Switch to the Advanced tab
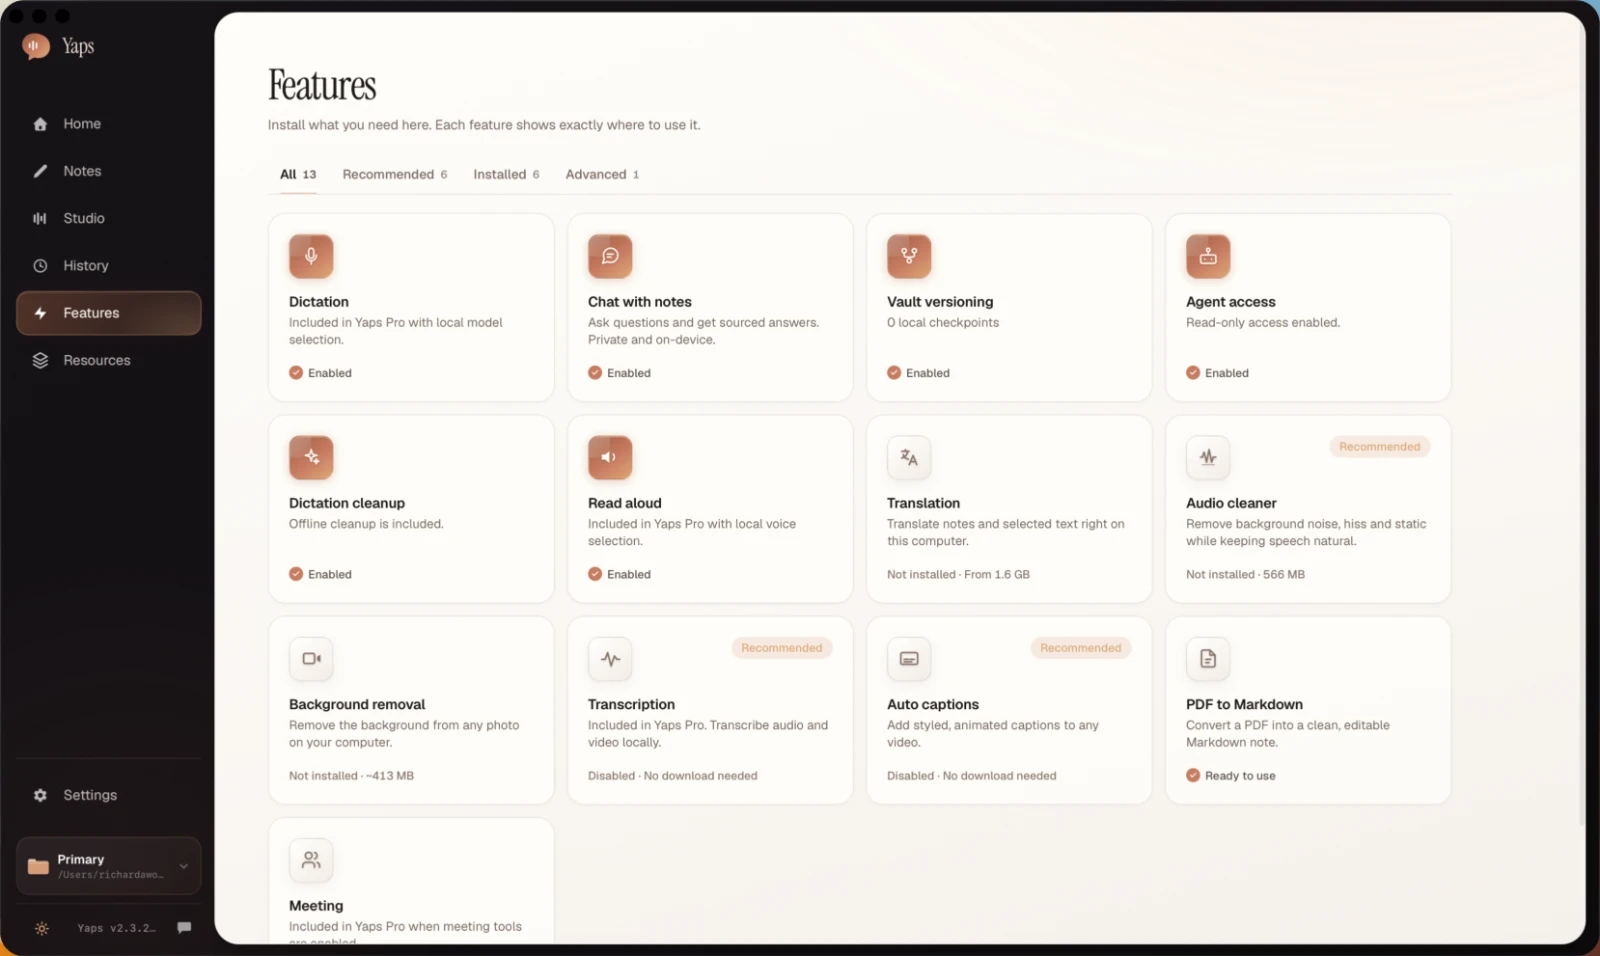 602,174
